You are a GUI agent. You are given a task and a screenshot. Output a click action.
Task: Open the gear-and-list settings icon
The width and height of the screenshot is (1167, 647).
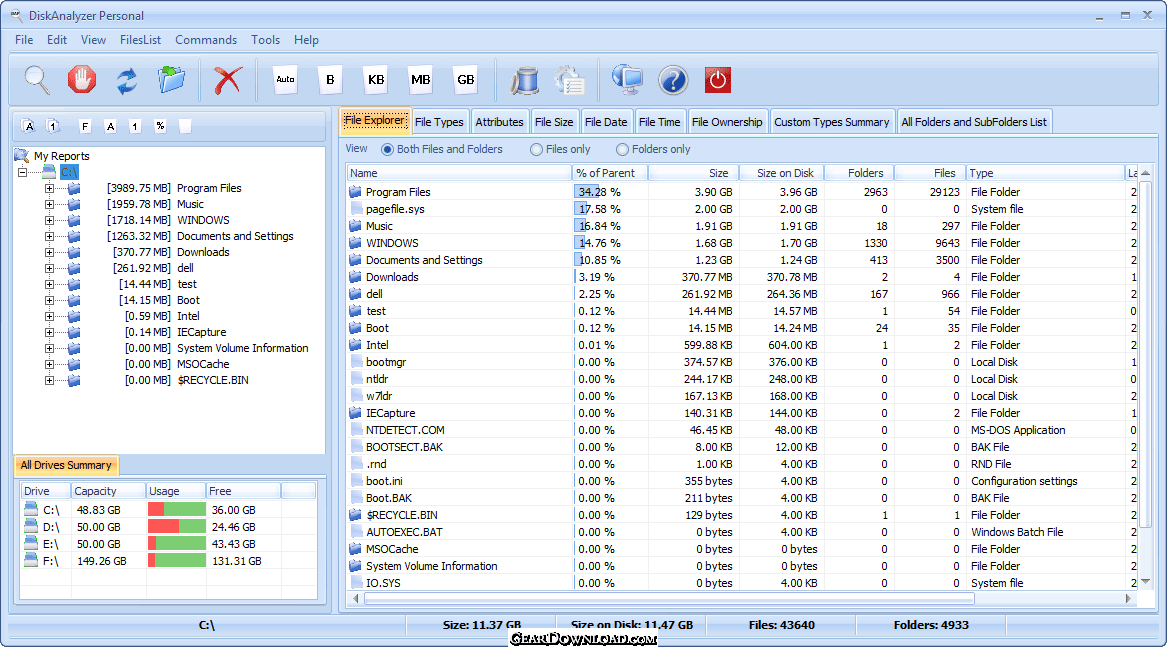click(570, 80)
